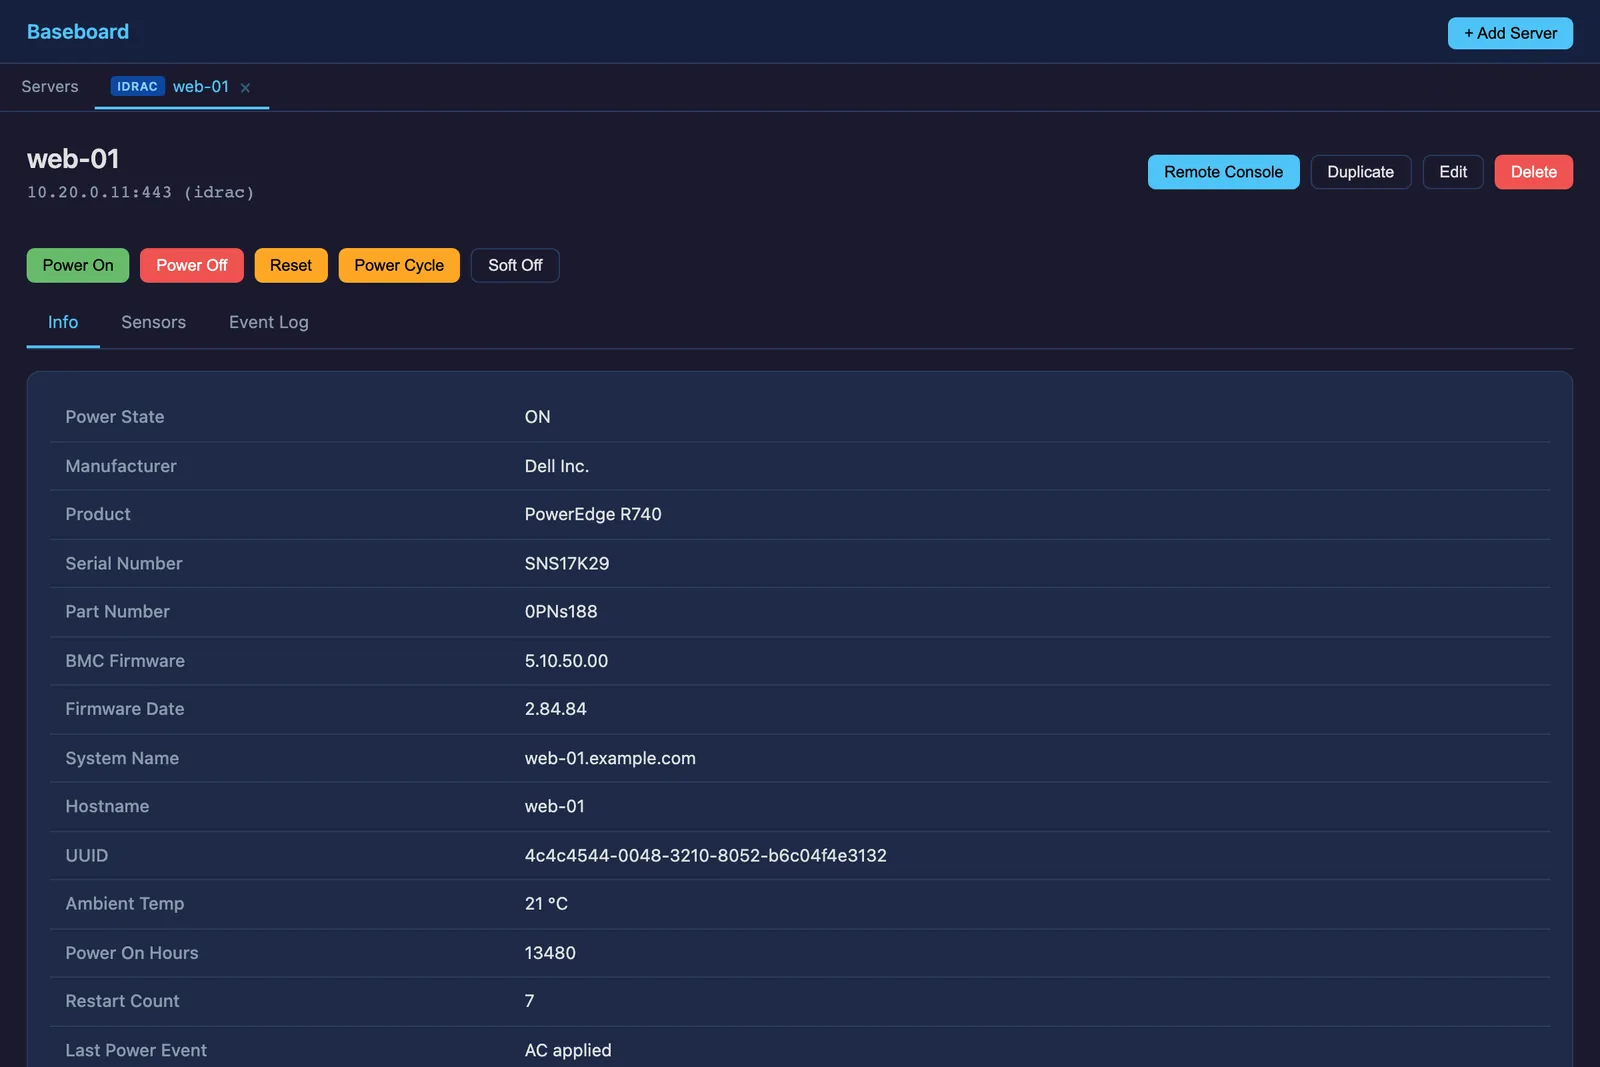Select Power On Hours value 13480
Image resolution: width=1600 pixels, height=1067 pixels.
(x=550, y=953)
